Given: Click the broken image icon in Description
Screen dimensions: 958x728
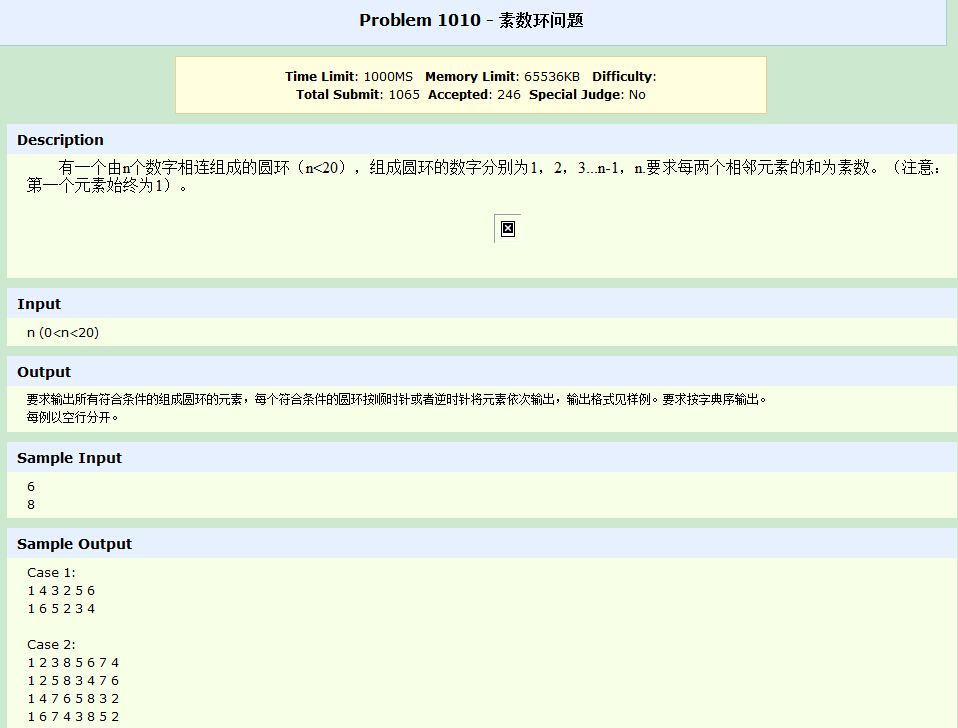Looking at the screenshot, I should (x=508, y=228).
